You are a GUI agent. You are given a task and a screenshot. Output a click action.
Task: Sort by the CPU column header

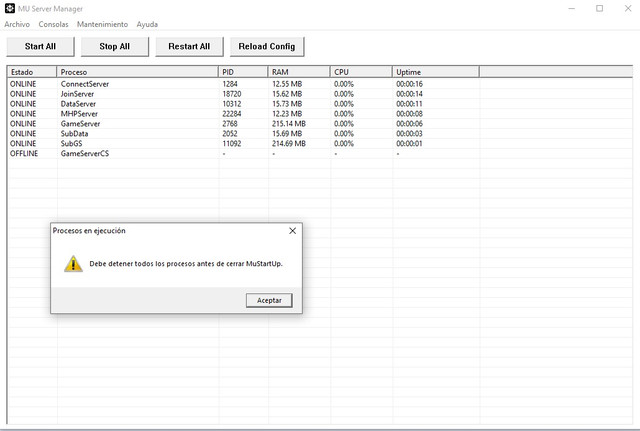click(361, 72)
